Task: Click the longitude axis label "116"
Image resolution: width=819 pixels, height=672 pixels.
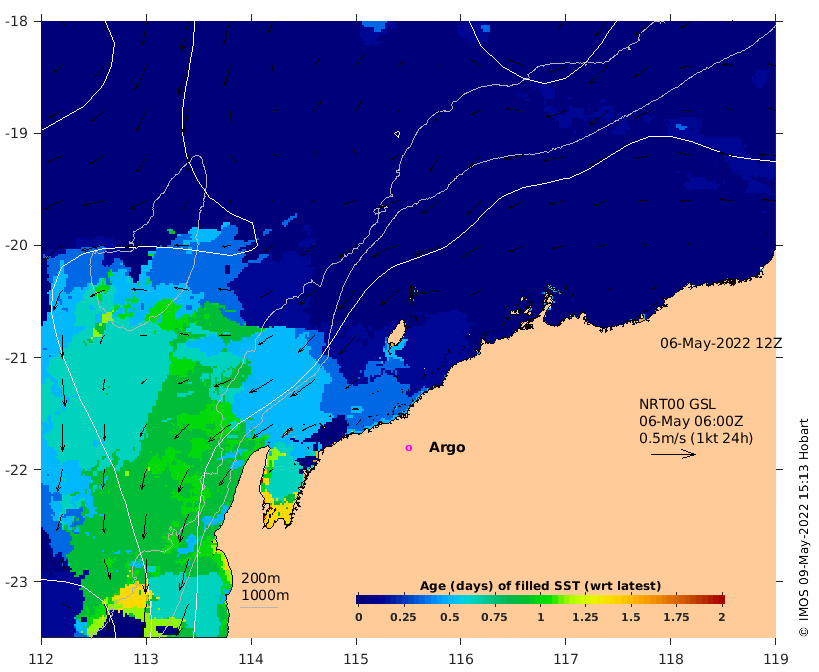Action: [461, 659]
